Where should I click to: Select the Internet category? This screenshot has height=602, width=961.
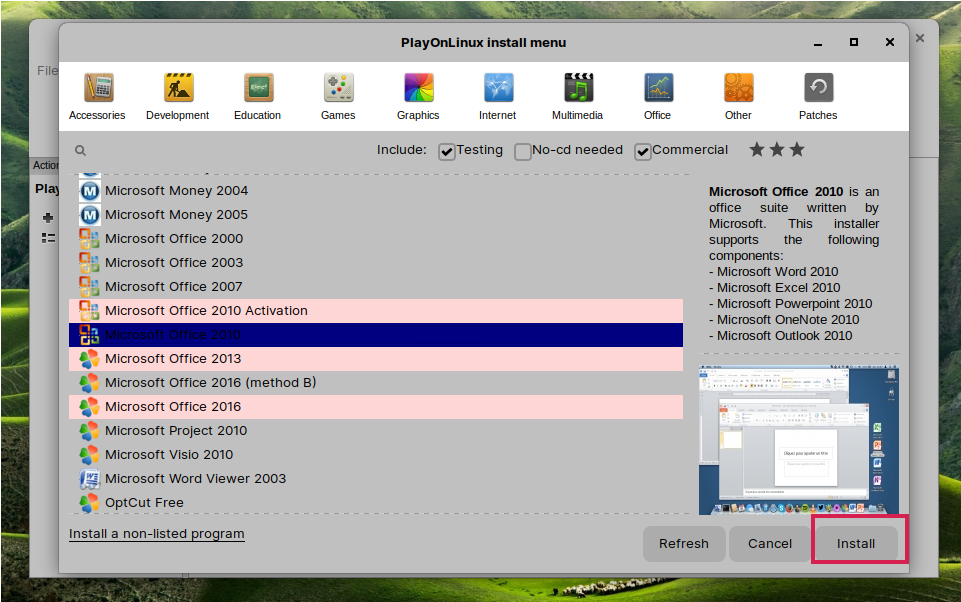tap(498, 97)
